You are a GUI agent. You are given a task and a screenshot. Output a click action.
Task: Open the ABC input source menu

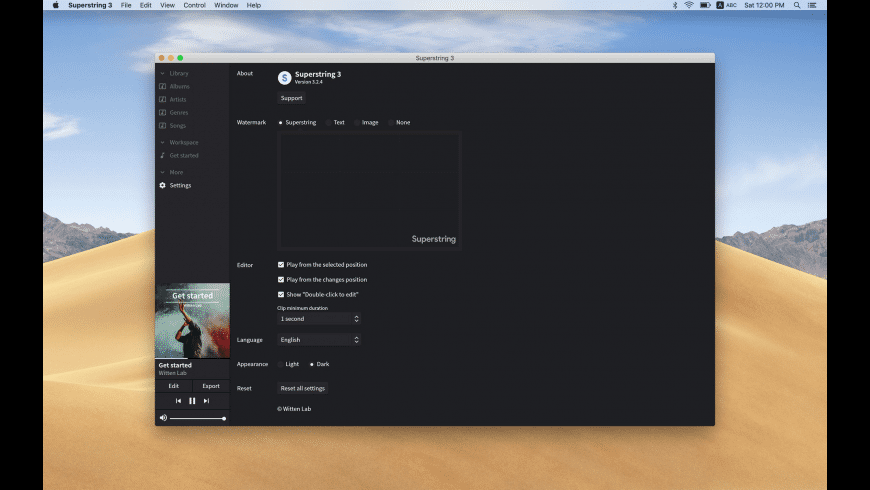click(x=726, y=5)
